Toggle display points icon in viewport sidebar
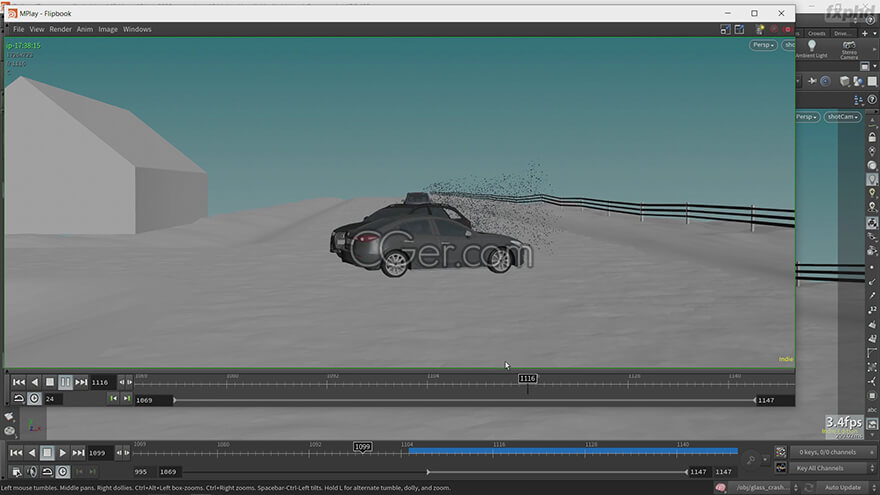 872,268
